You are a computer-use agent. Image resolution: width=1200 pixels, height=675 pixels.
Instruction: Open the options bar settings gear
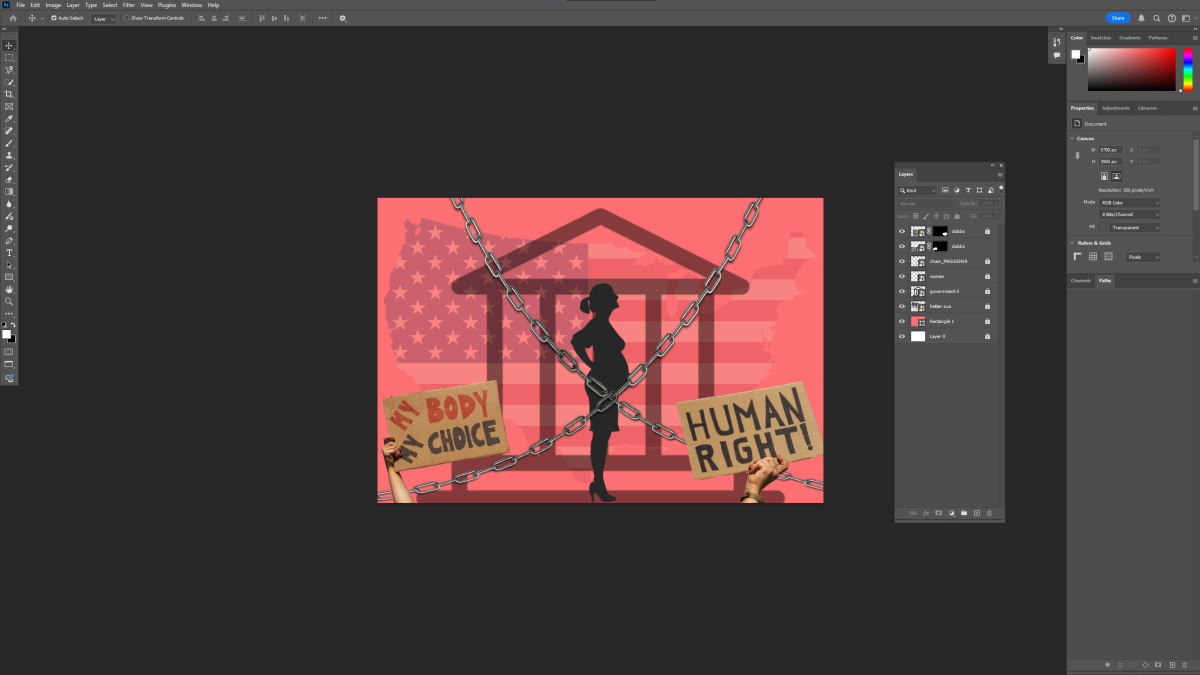(343, 18)
